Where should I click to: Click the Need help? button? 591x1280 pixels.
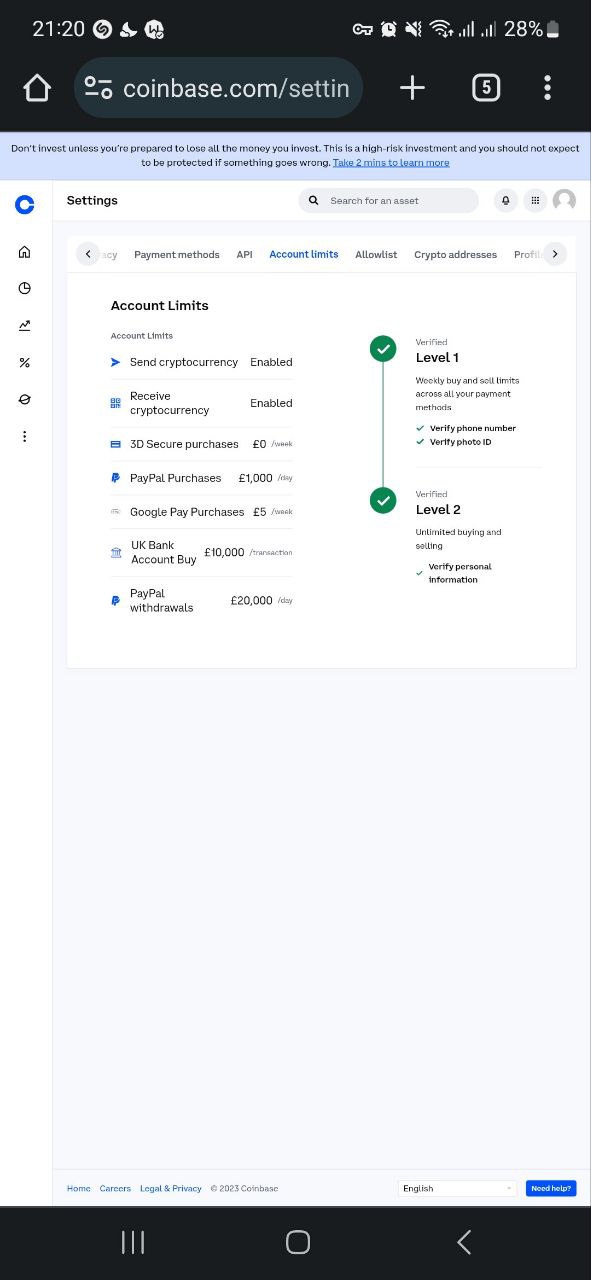pos(551,1188)
